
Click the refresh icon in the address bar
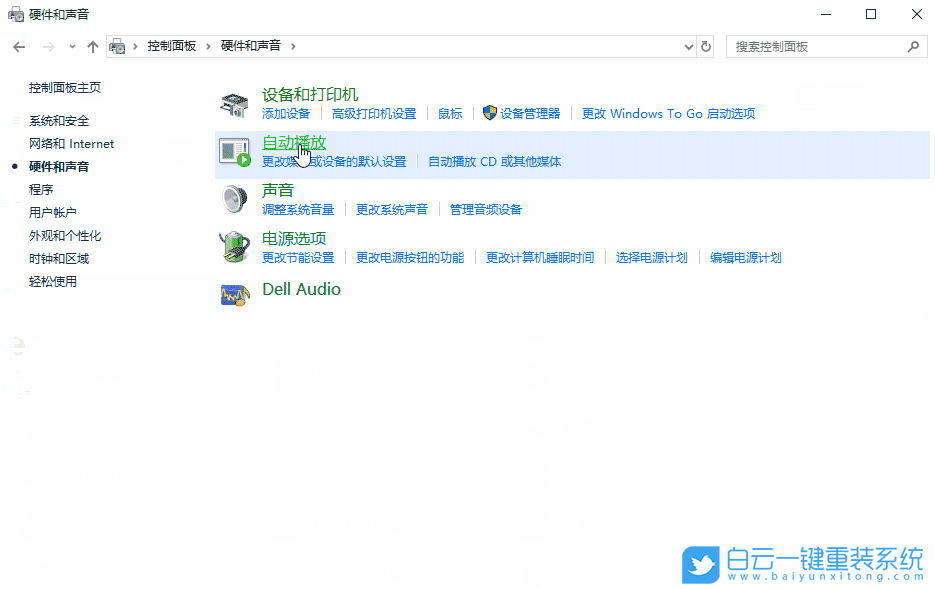tap(706, 46)
